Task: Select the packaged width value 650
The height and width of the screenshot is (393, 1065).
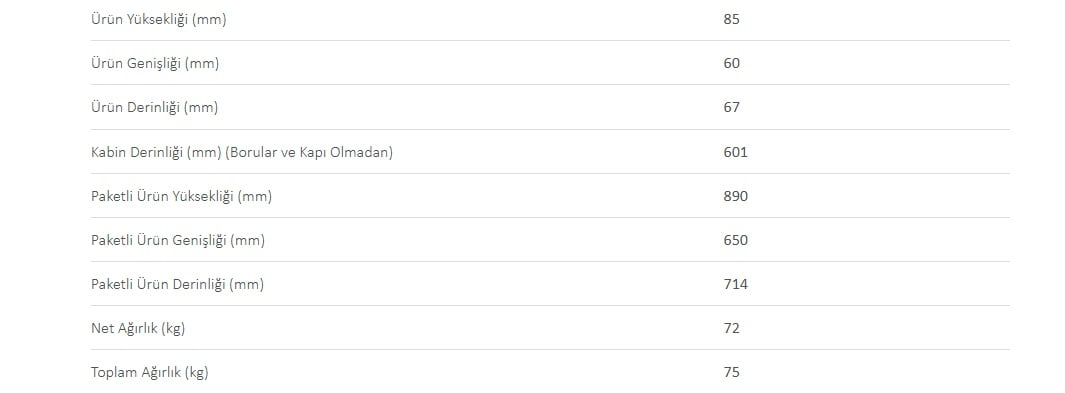Action: [x=736, y=240]
